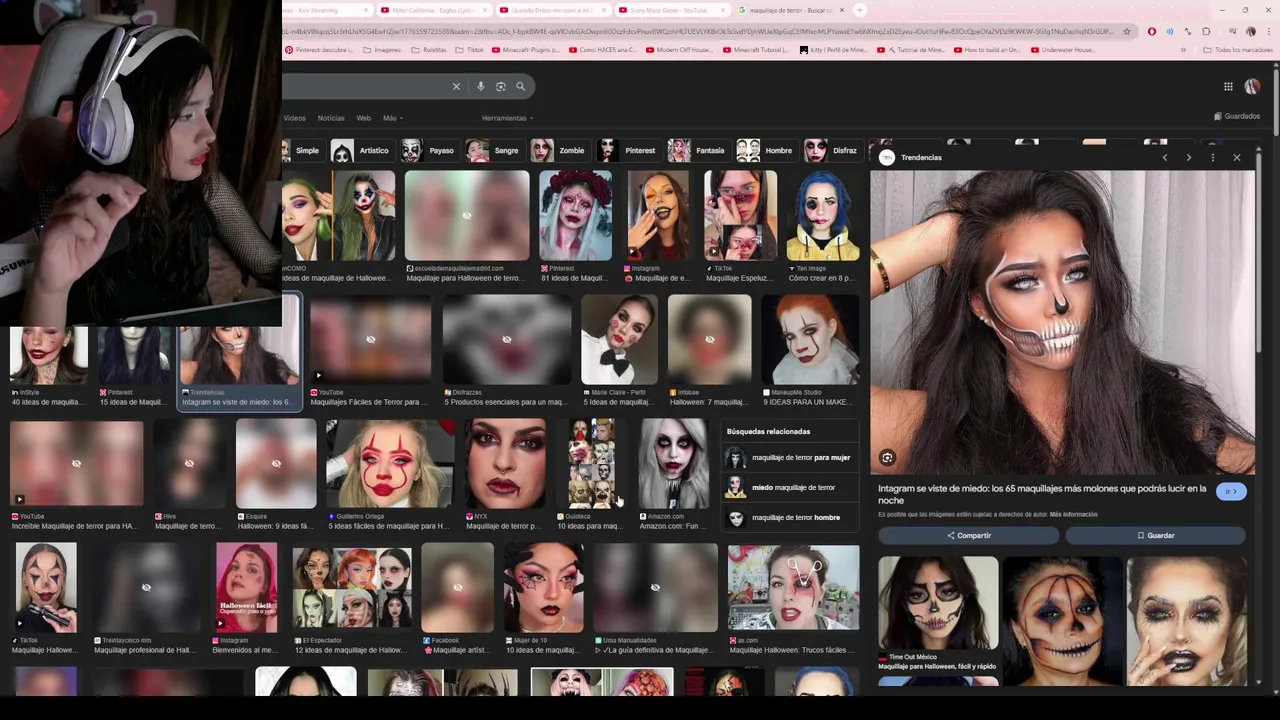
Task: Unblur the Disfrazzes '5 Productos esenciales' image
Action: click(506, 340)
